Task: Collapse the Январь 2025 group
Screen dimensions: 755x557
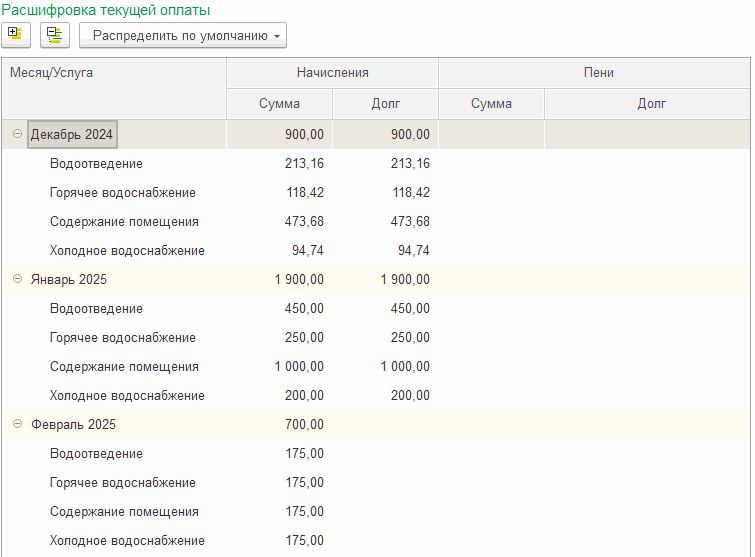Action: (x=17, y=279)
